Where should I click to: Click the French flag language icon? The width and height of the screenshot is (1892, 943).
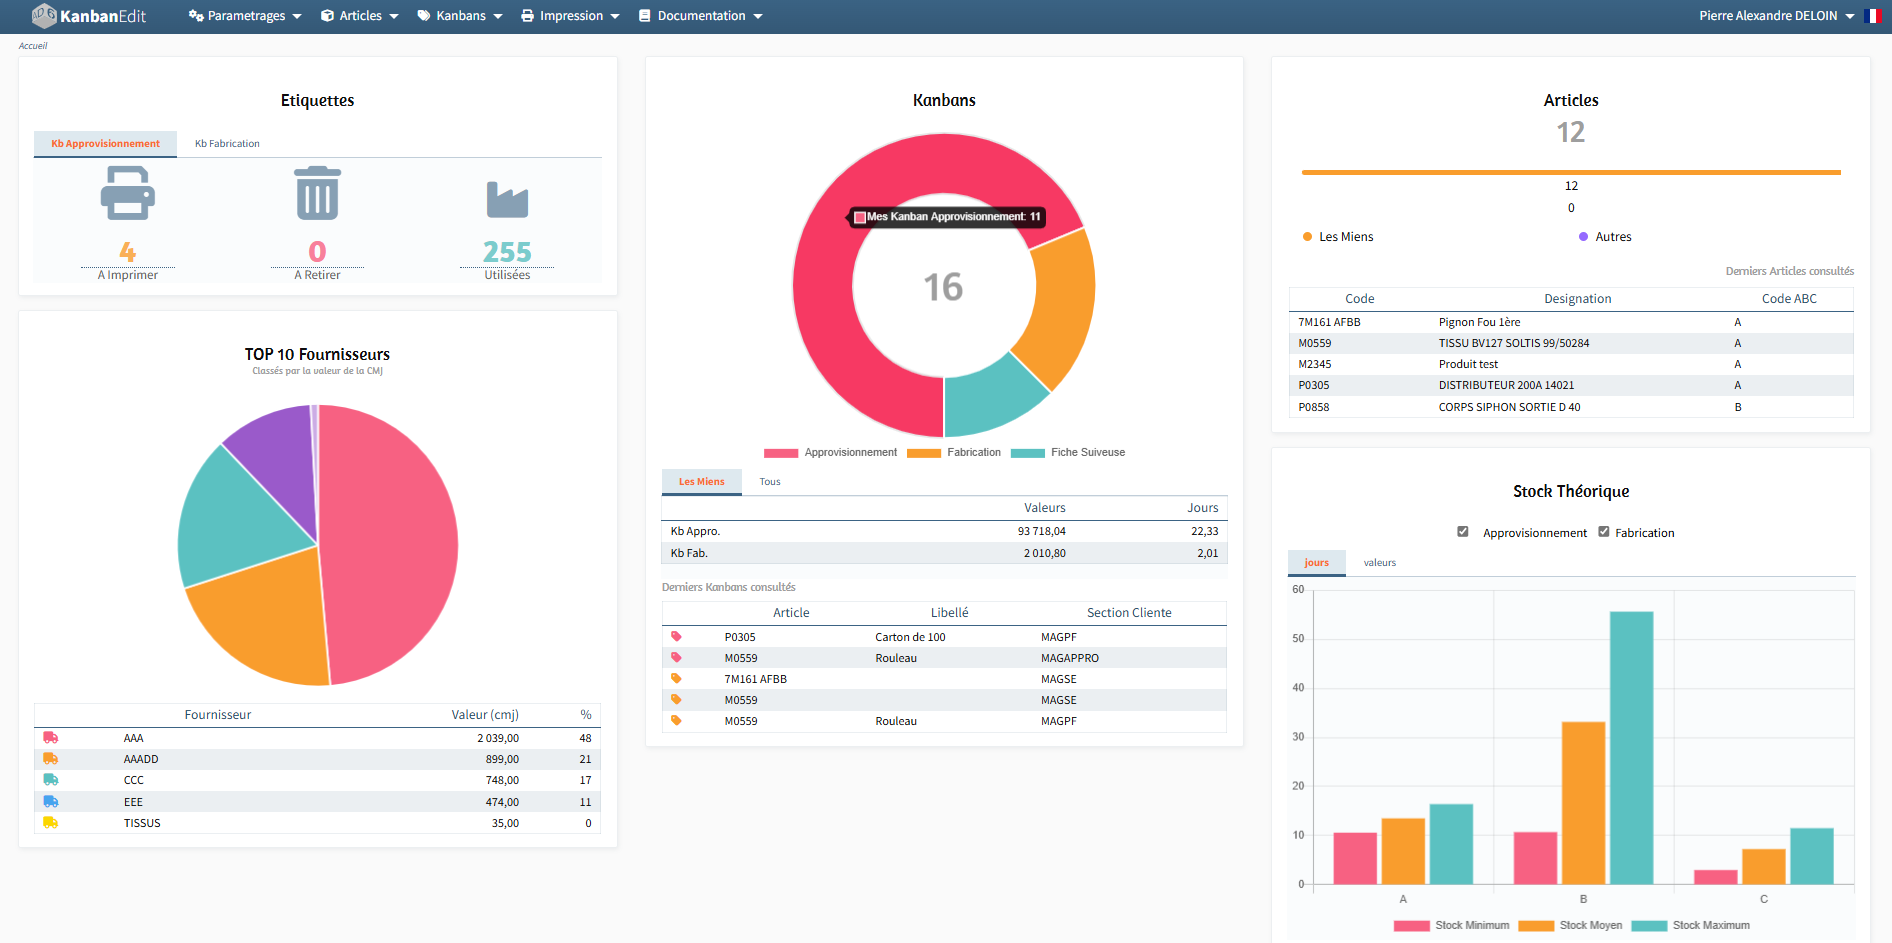pos(1872,16)
